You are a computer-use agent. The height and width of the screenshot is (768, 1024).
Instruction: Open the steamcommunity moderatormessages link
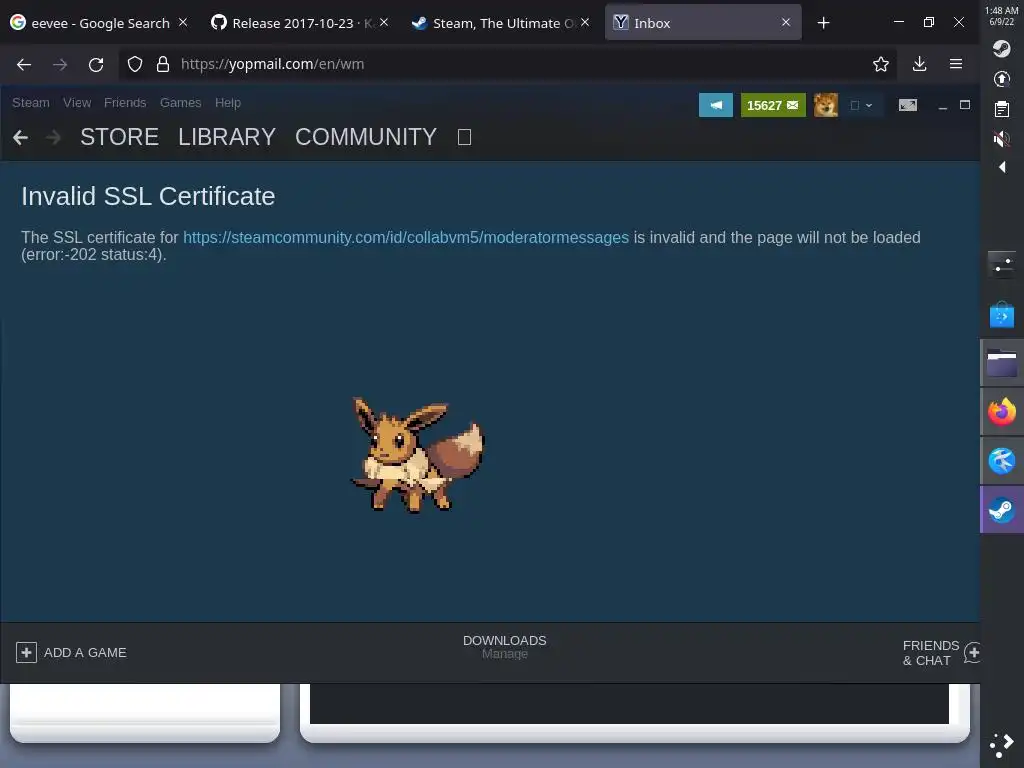(406, 237)
